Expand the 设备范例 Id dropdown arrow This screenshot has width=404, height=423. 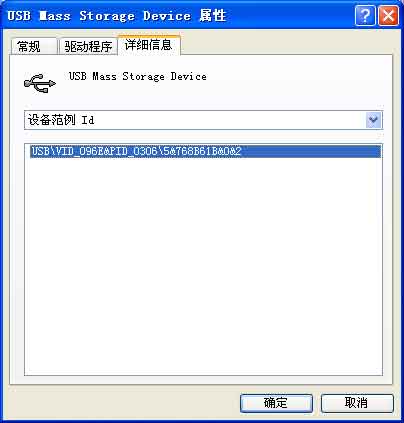(373, 120)
